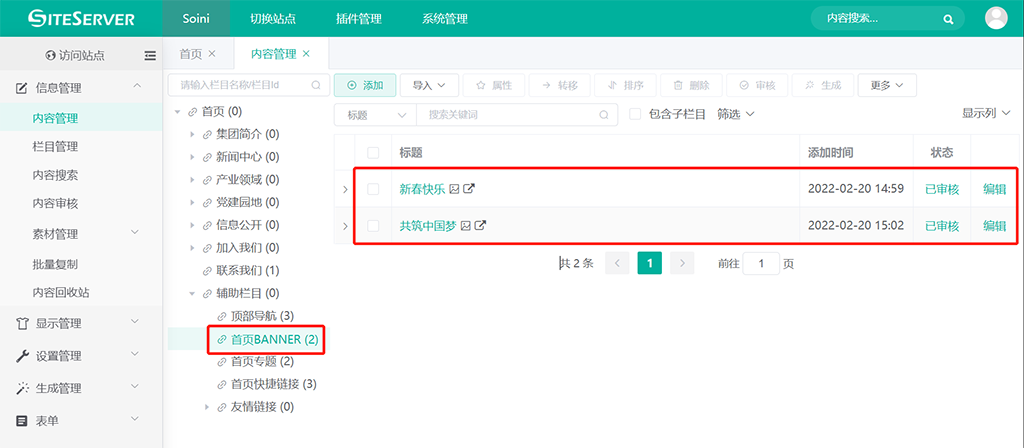Enable the 包含子栏目 checkbox
Image resolution: width=1024 pixels, height=448 pixels.
coord(635,115)
